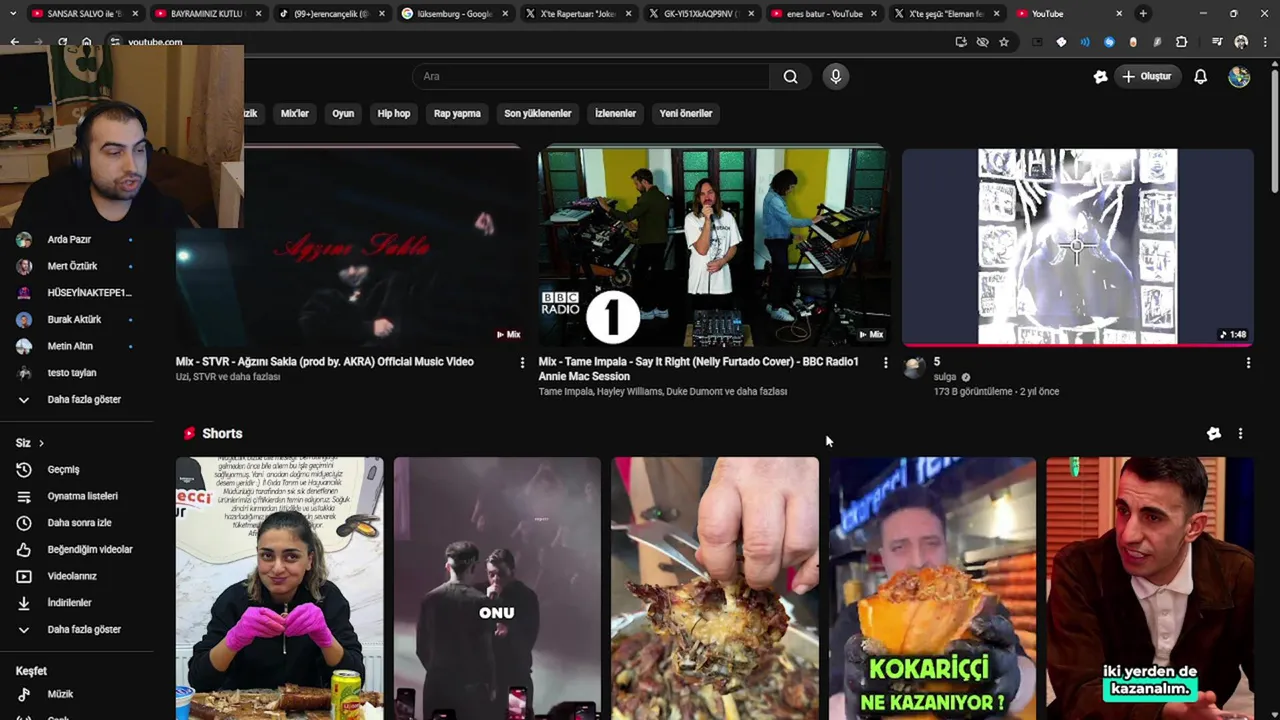Open a new browser tab
Image resolution: width=1280 pixels, height=720 pixels.
click(1143, 14)
